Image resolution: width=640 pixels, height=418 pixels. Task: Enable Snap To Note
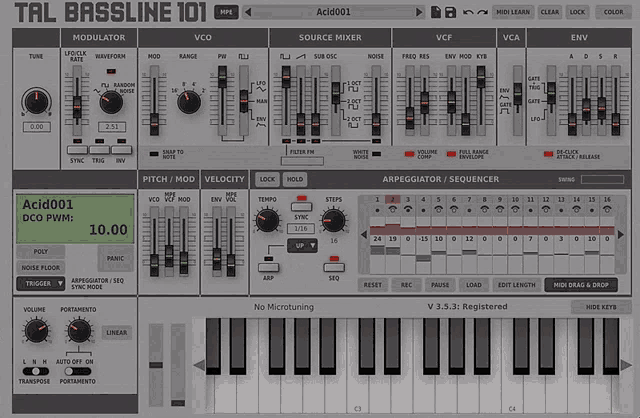click(x=154, y=154)
